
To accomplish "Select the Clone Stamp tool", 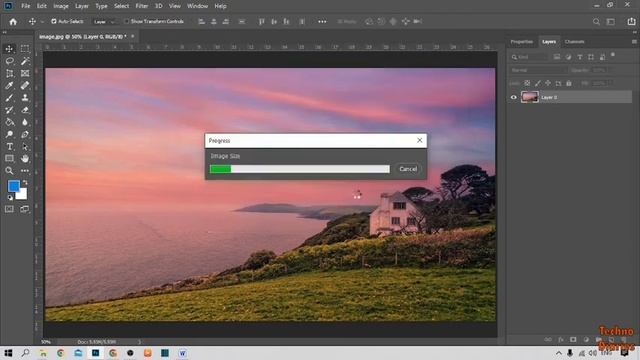I will (x=25, y=98).
